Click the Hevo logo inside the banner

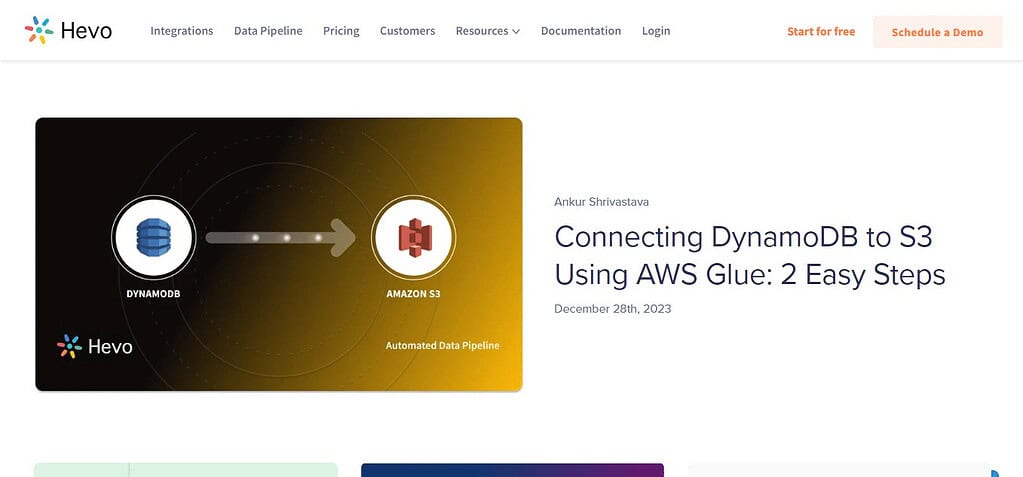95,346
